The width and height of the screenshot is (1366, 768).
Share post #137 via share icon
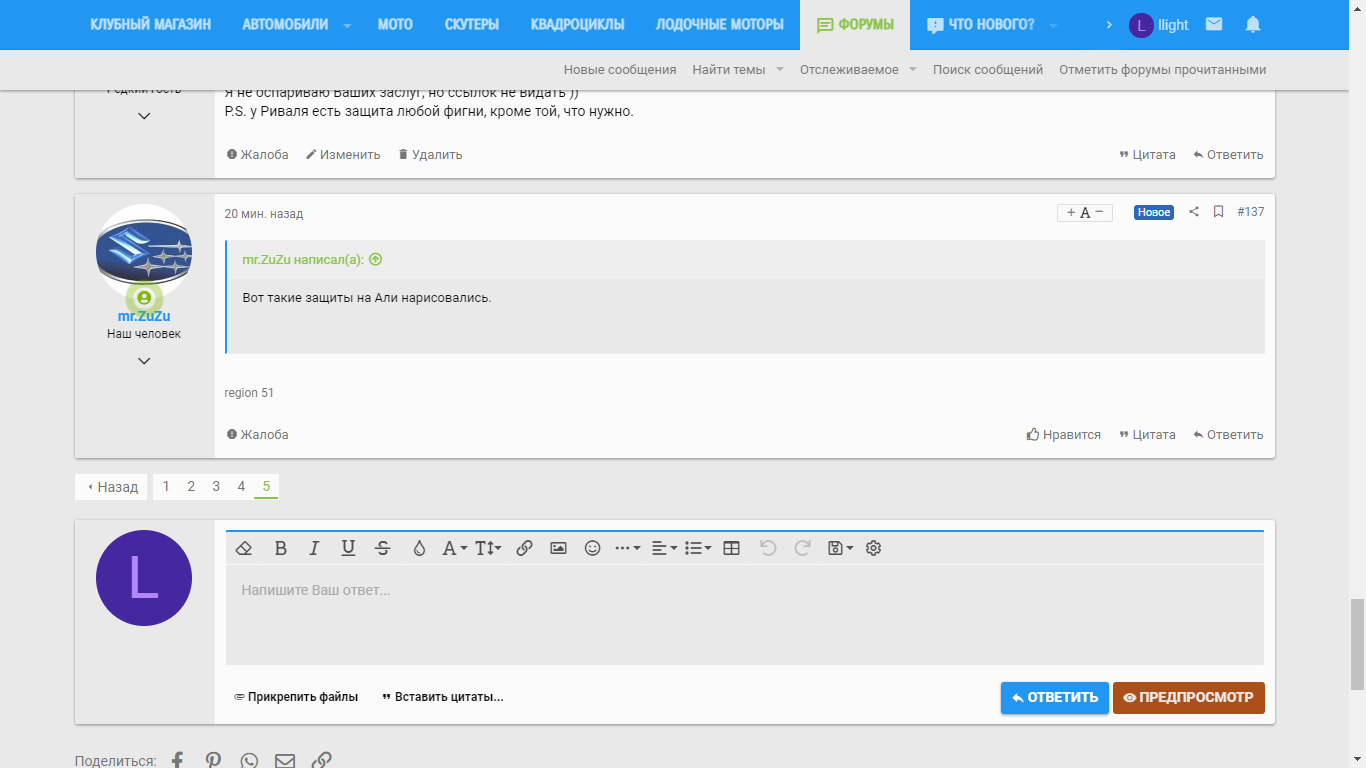(1193, 212)
